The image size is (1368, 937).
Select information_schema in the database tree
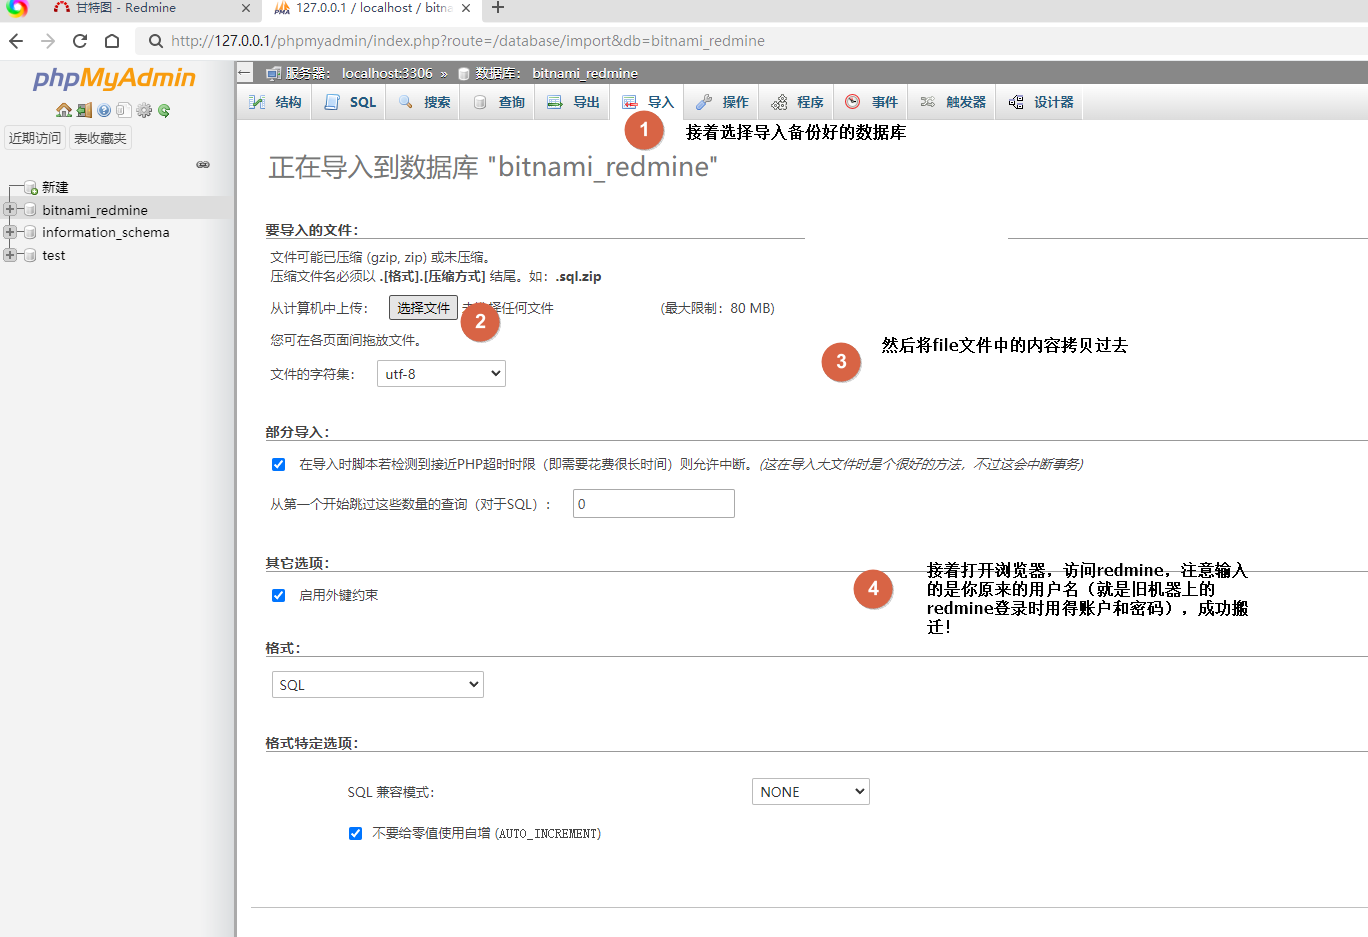point(106,232)
